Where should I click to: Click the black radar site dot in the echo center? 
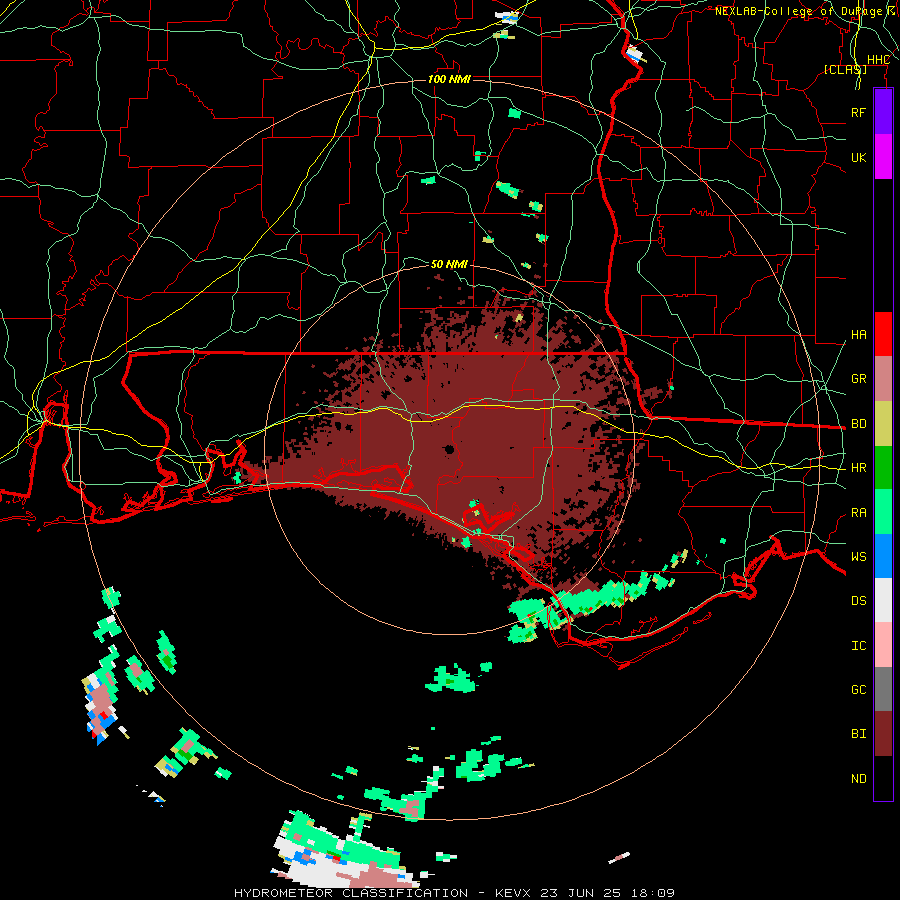tap(449, 449)
